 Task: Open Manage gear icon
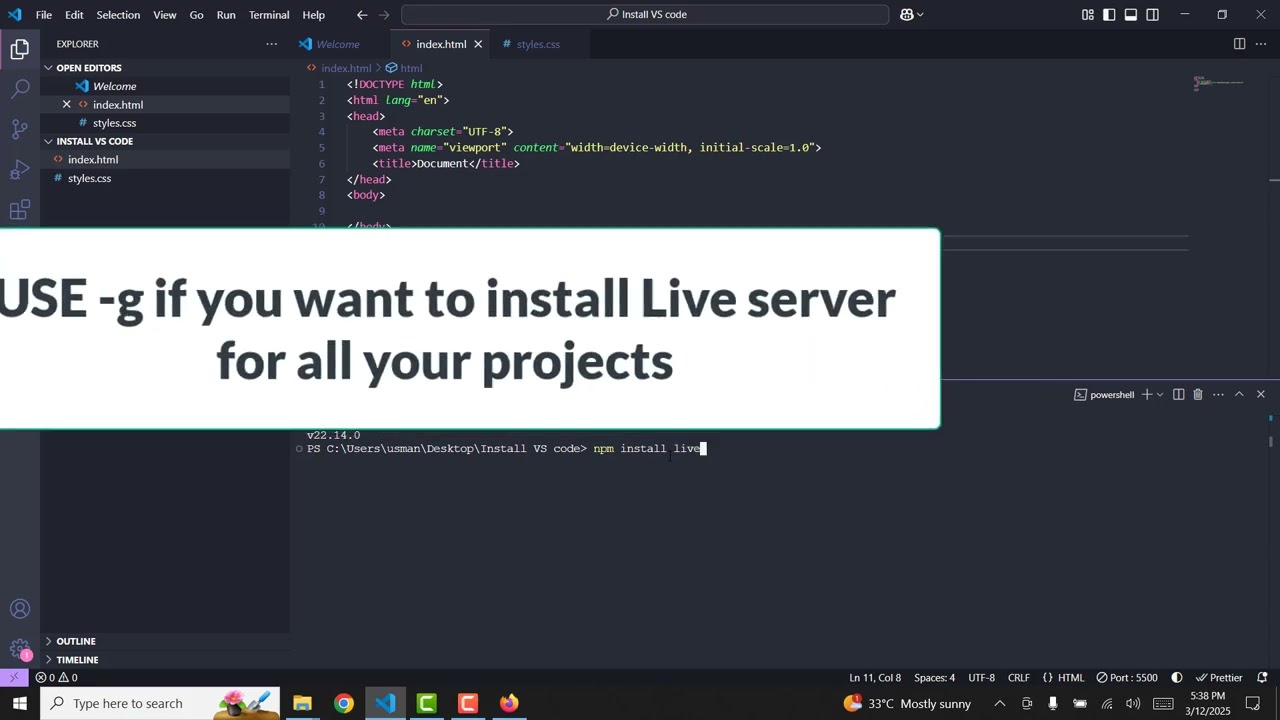20,649
